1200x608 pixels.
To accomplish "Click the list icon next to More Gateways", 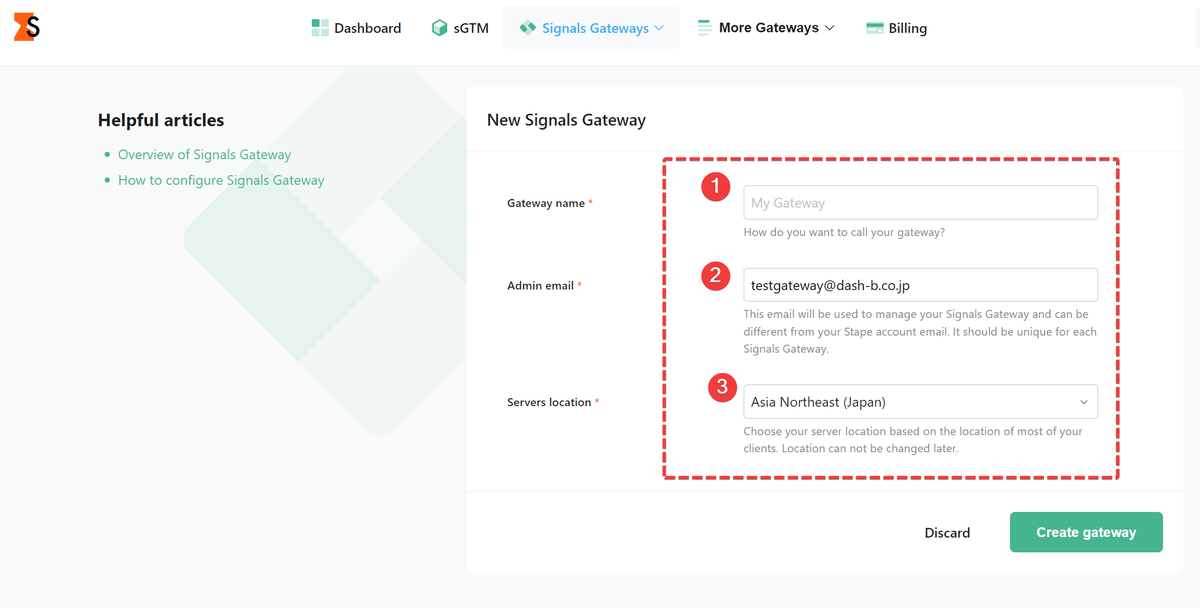I will pos(703,27).
